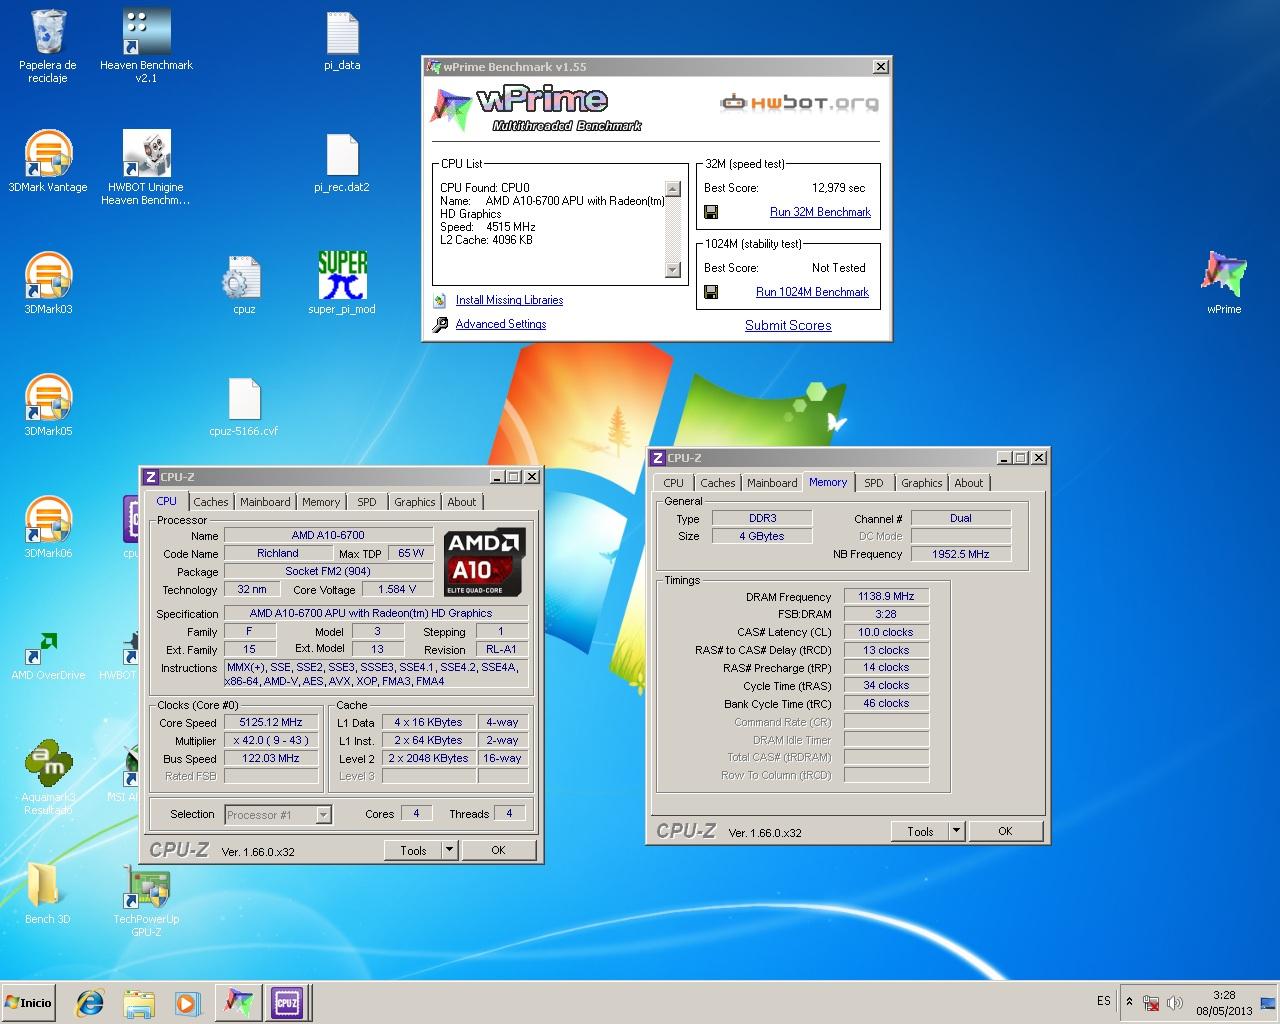Click the Advanced Settings wrench icon
Viewport: 1280px width, 1024px height.
(440, 324)
